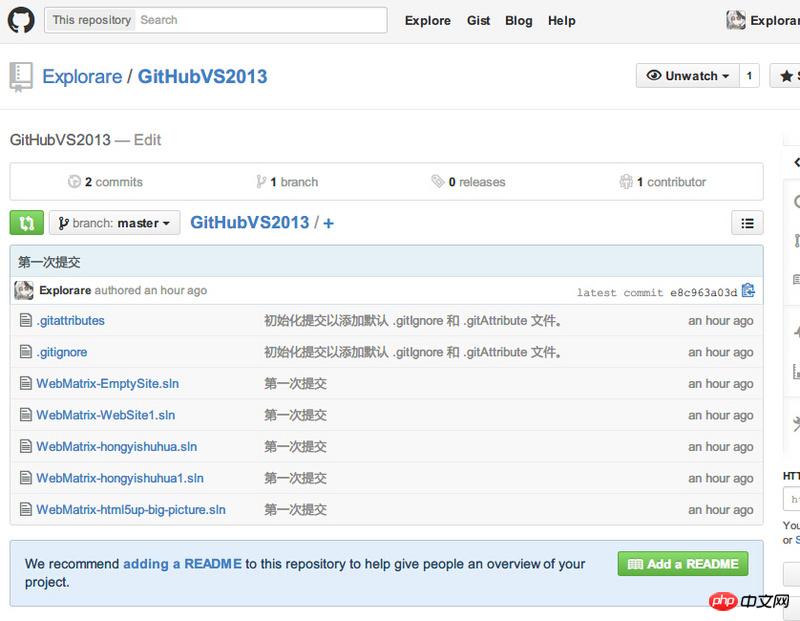
Task: Open the WebMatrix-hongyishuhua.sln file
Action: point(117,446)
